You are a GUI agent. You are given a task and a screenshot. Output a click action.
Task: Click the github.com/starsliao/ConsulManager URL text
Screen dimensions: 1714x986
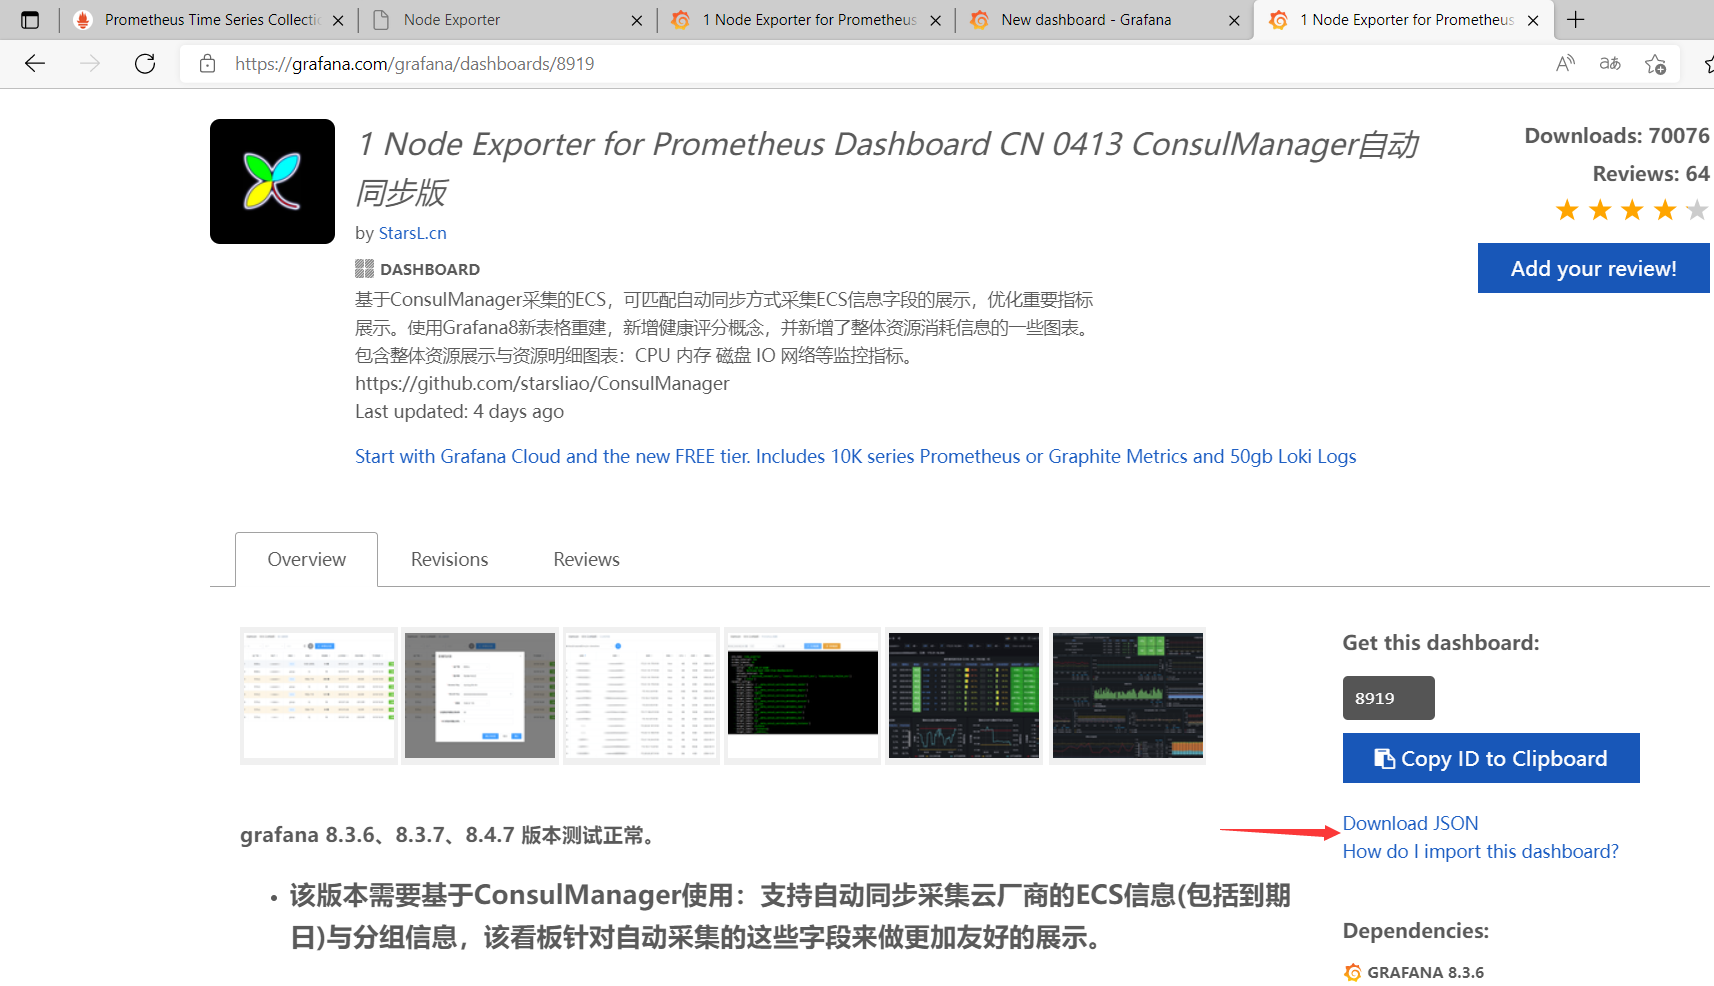point(542,384)
